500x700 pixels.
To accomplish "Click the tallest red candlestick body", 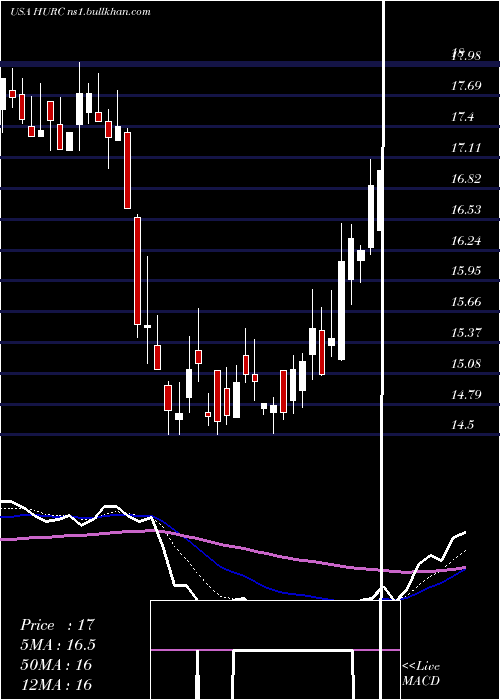I will point(138,271).
